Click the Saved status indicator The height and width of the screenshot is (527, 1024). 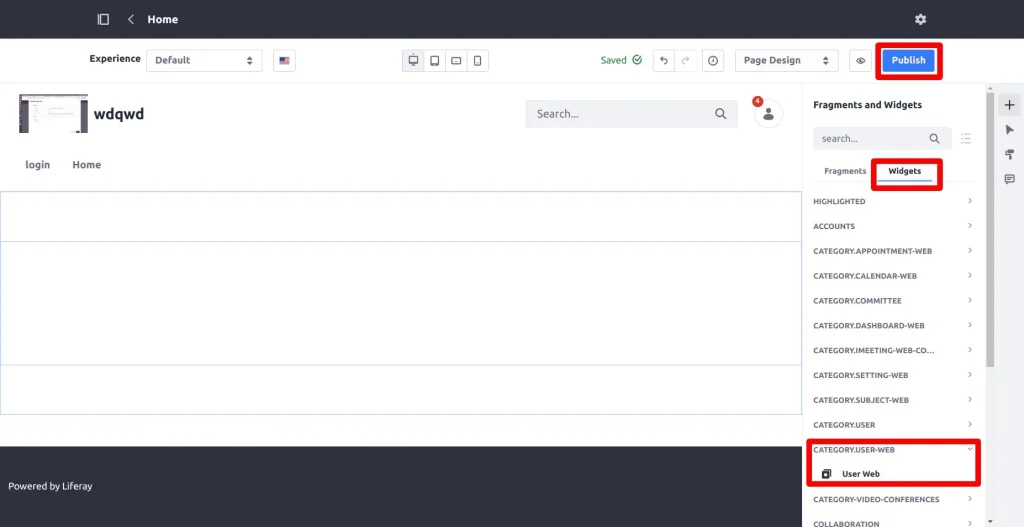pos(621,60)
